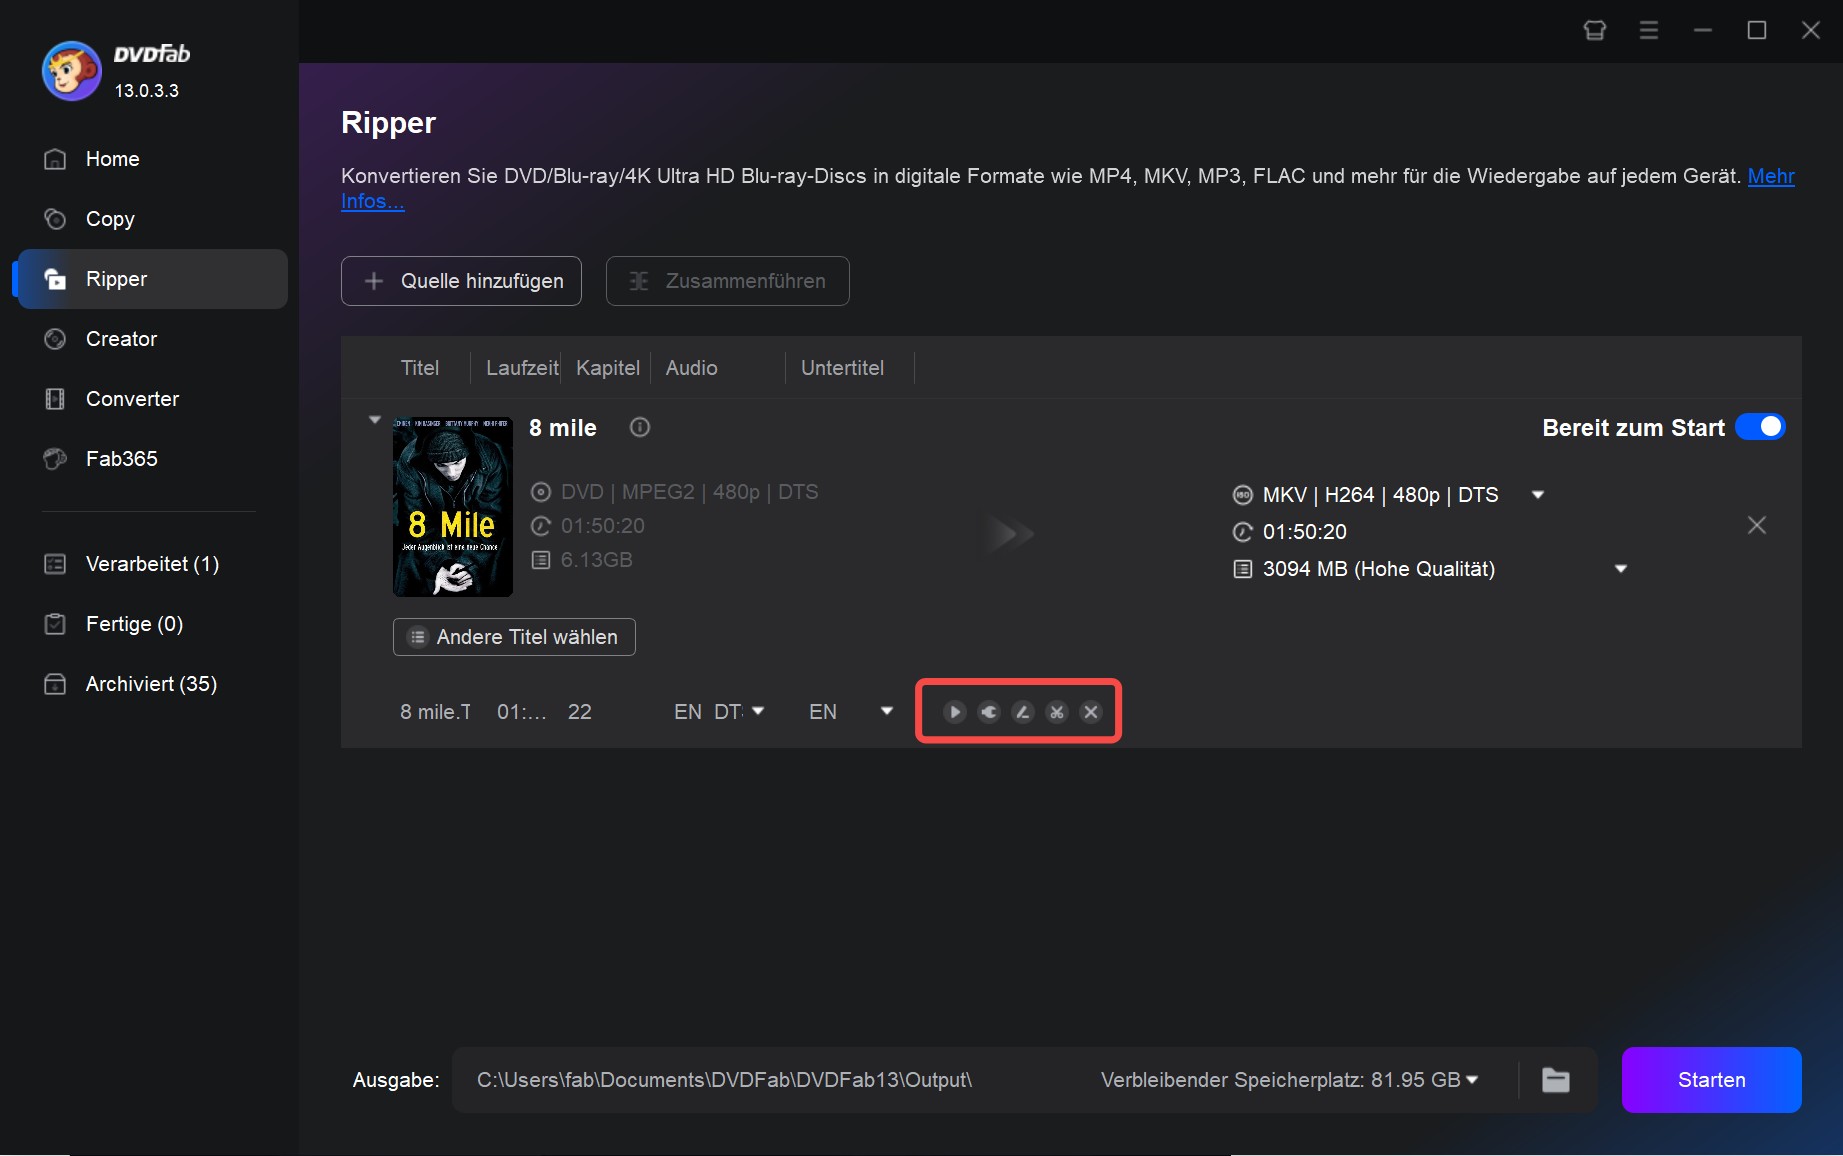The width and height of the screenshot is (1843, 1156).
Task: Delete the 8 mile.Title row
Action: [1091, 712]
